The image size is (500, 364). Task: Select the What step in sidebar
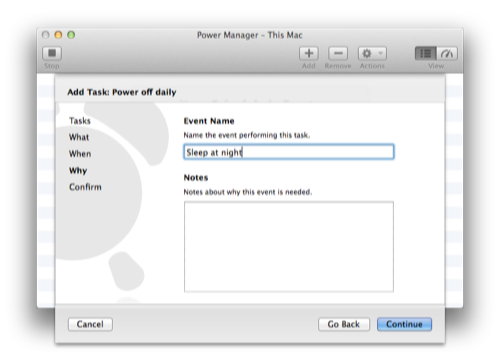[x=79, y=137]
